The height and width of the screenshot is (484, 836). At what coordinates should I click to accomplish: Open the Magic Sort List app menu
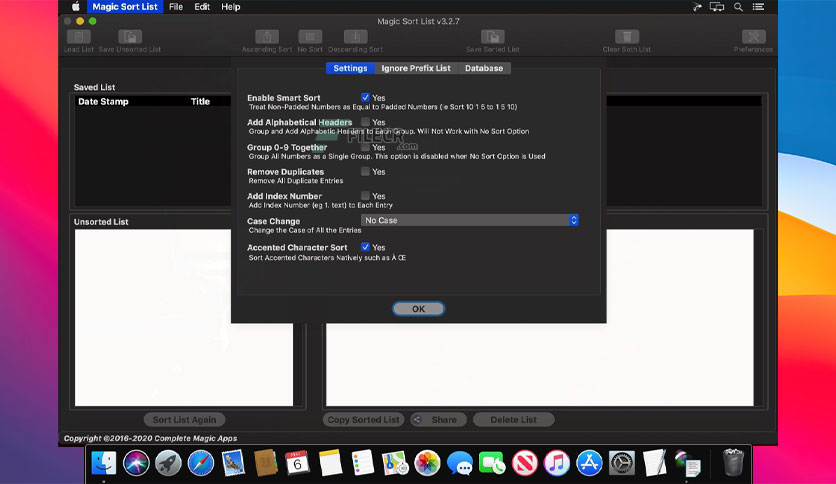pyautogui.click(x=125, y=7)
